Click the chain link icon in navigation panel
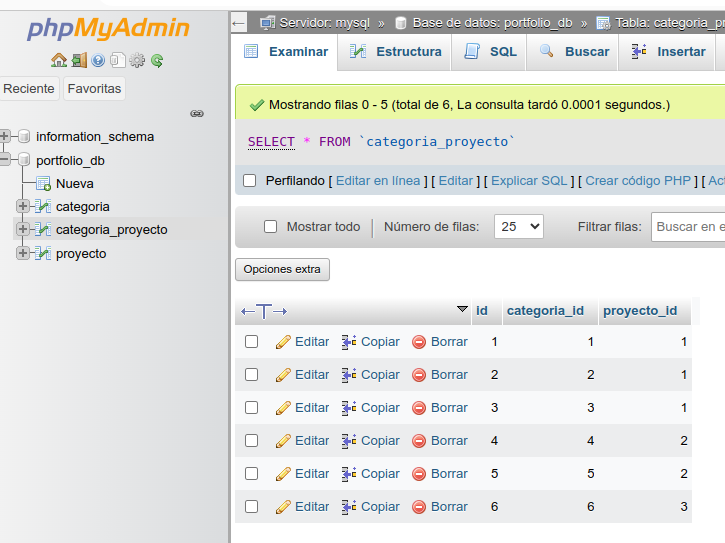The height and width of the screenshot is (543, 725). pyautogui.click(x=197, y=113)
